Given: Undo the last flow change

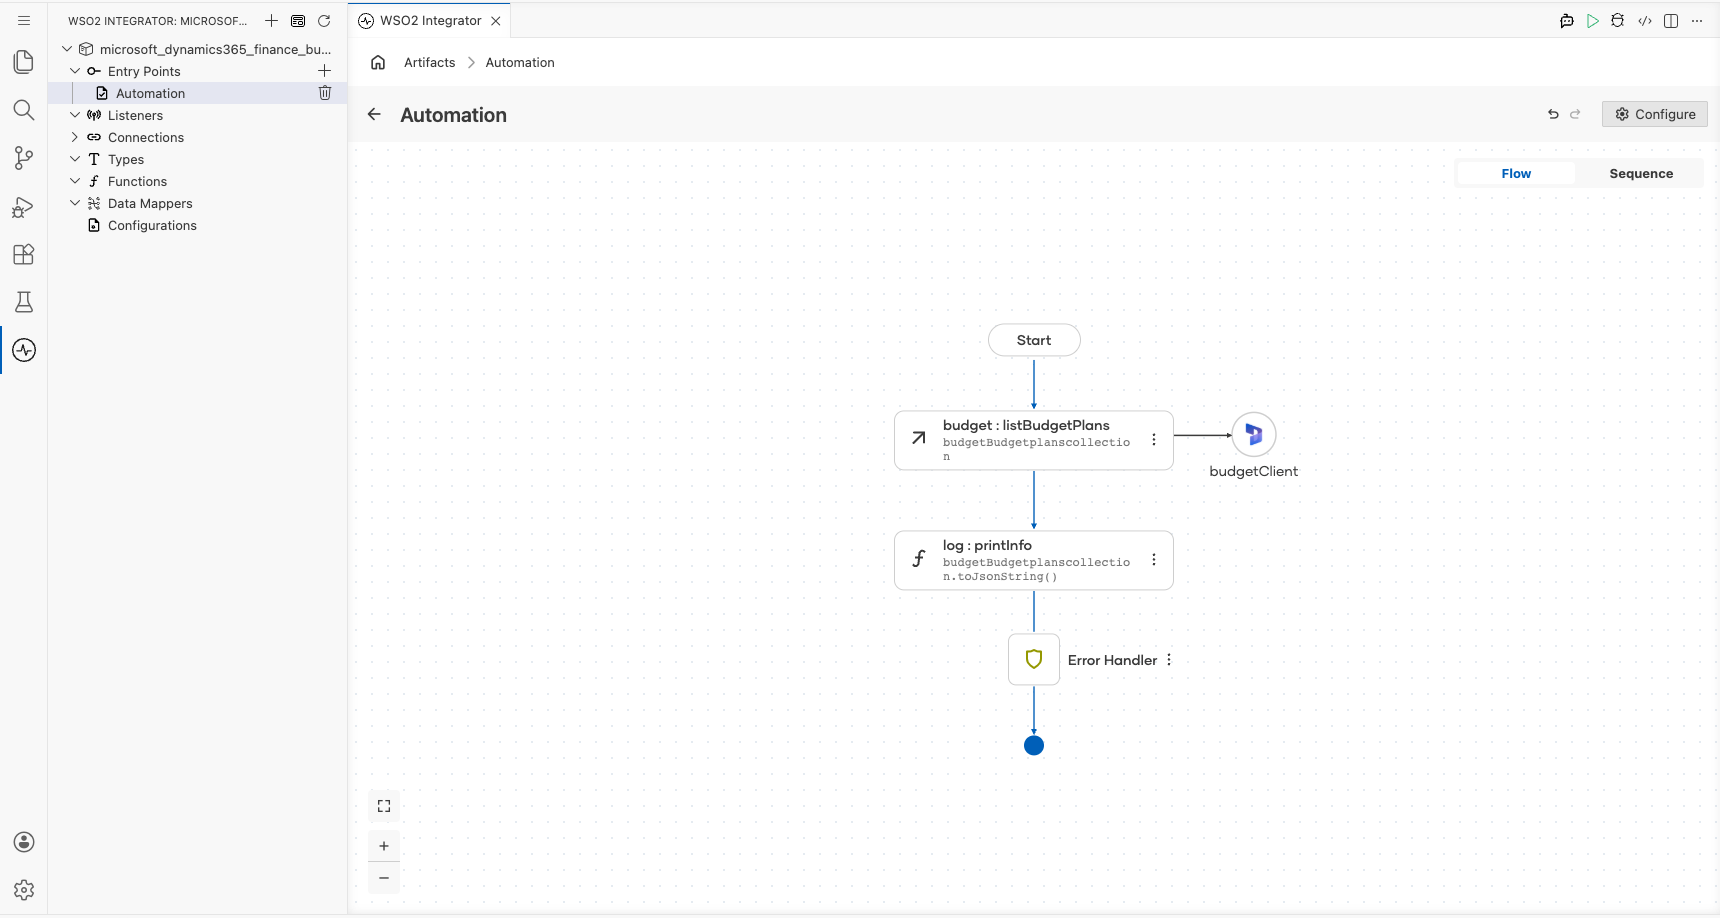Looking at the screenshot, I should pos(1553,114).
